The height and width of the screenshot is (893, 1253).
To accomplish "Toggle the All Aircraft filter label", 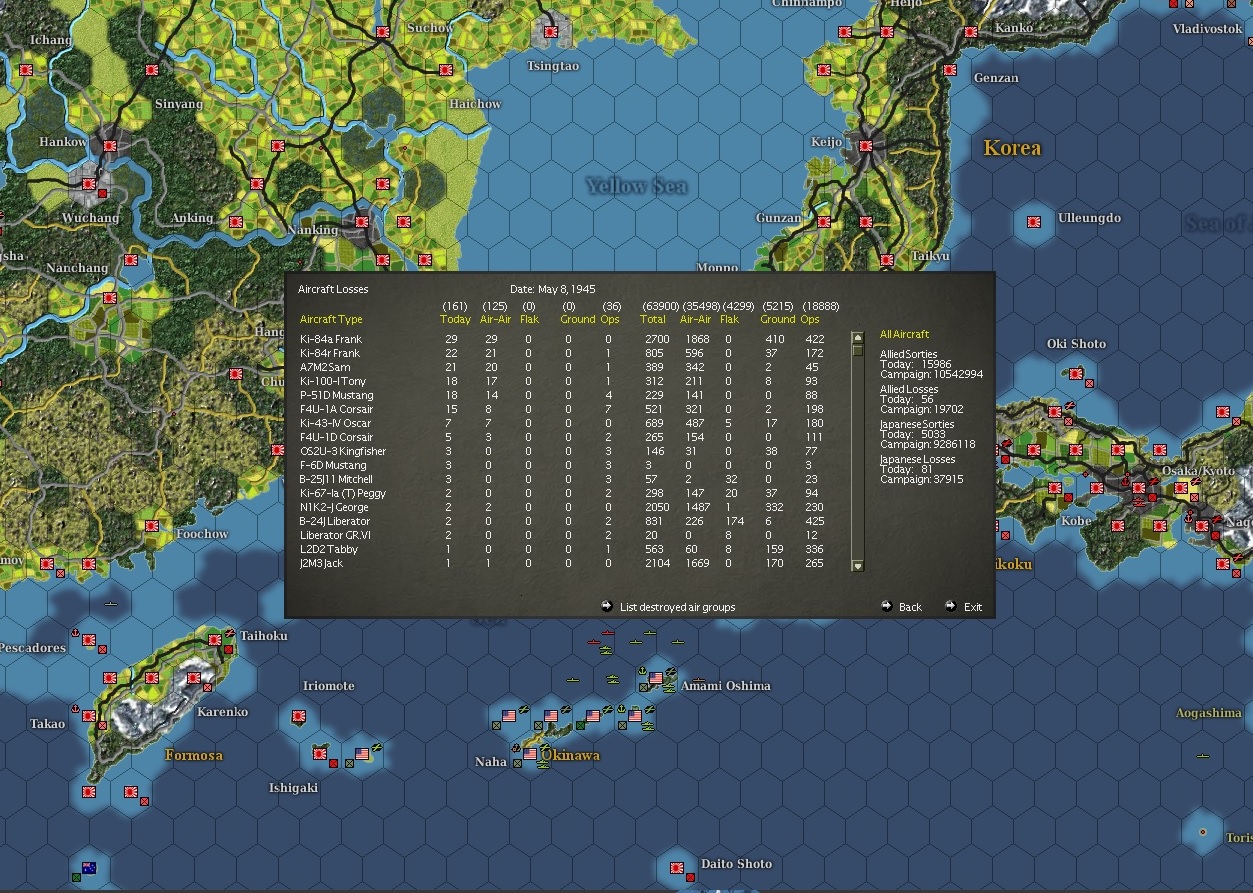I will [904, 334].
